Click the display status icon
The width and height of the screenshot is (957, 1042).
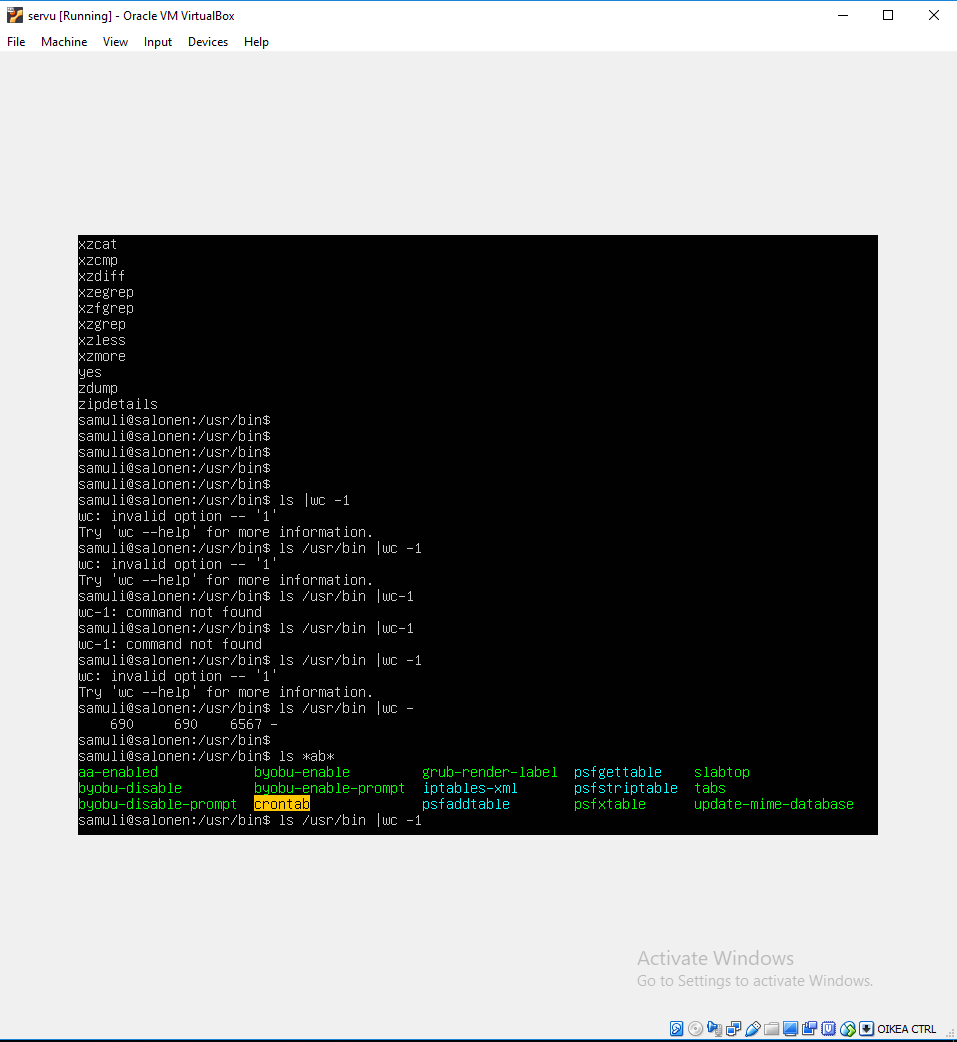point(789,1028)
